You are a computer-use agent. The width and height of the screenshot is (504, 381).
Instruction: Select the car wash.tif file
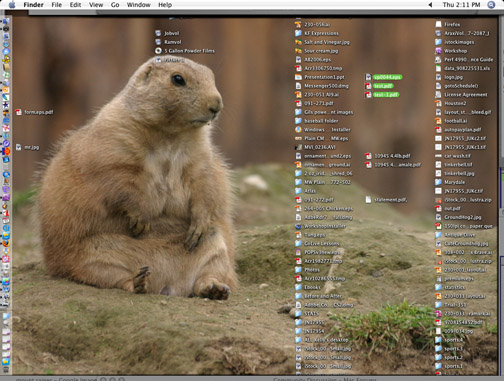[438, 156]
